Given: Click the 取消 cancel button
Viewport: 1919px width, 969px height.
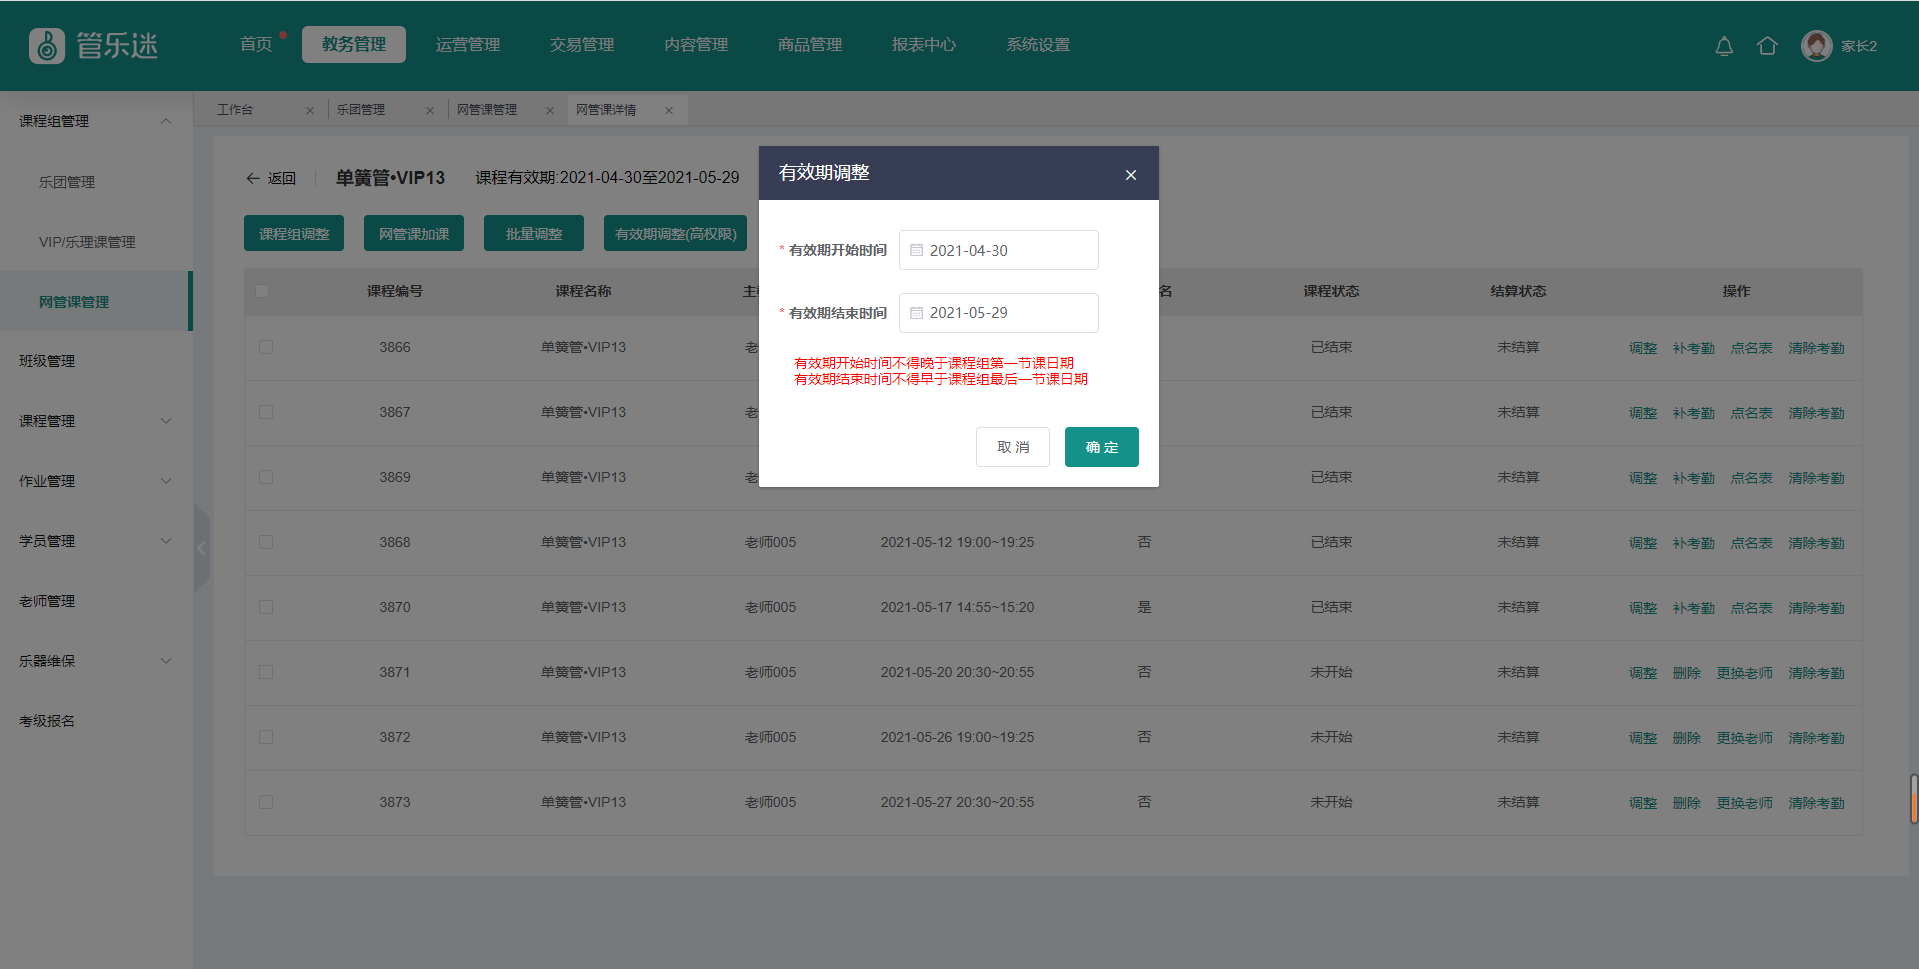Looking at the screenshot, I should 1012,447.
